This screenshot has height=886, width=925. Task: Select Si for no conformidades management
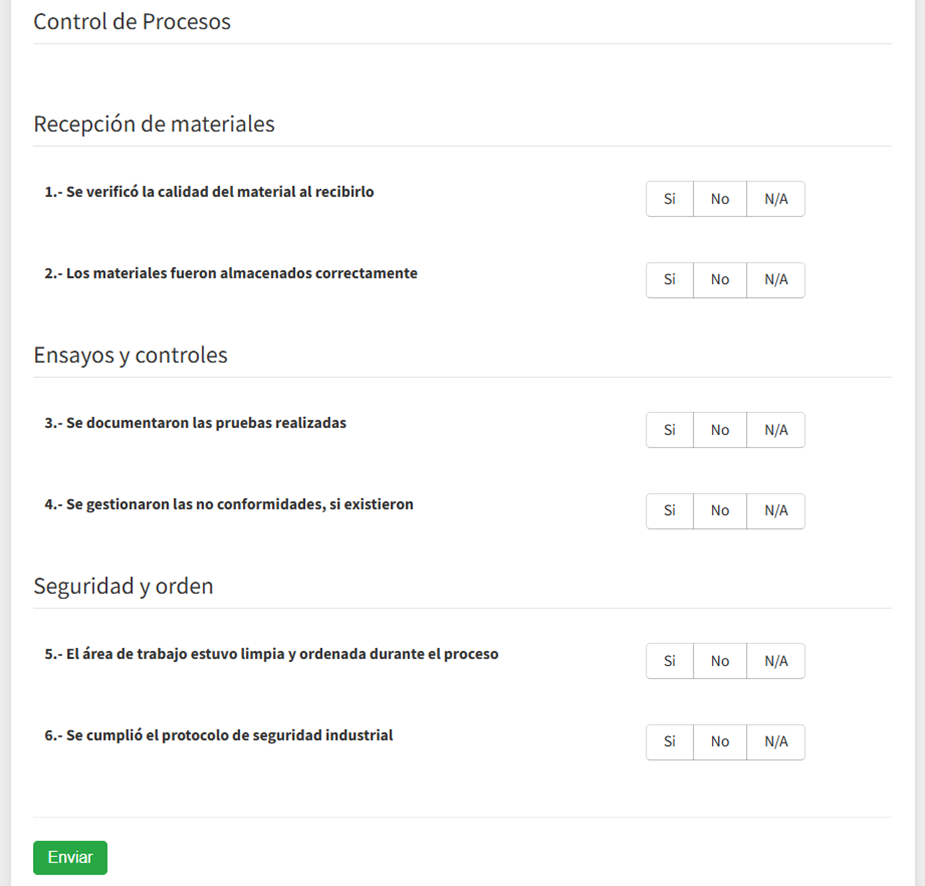point(670,511)
